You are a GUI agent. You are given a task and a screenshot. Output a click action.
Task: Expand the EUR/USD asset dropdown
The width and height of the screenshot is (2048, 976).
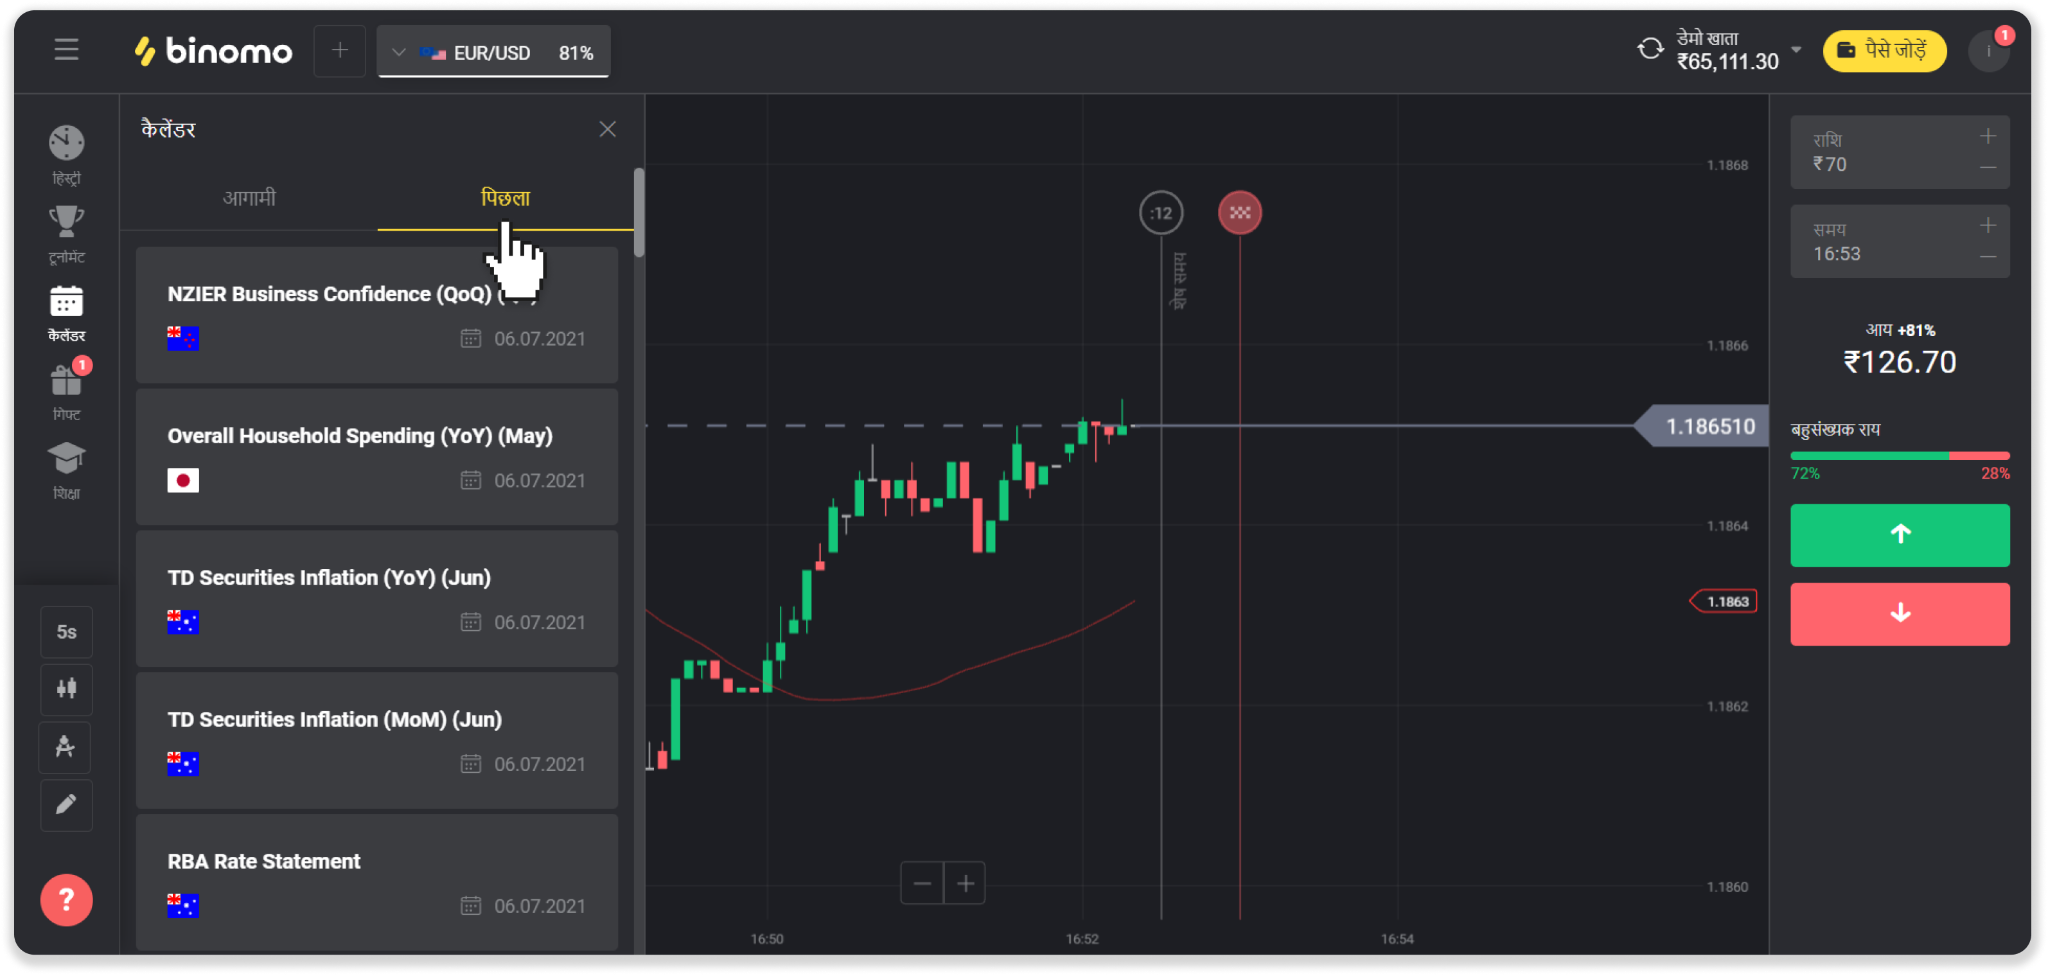(x=399, y=53)
